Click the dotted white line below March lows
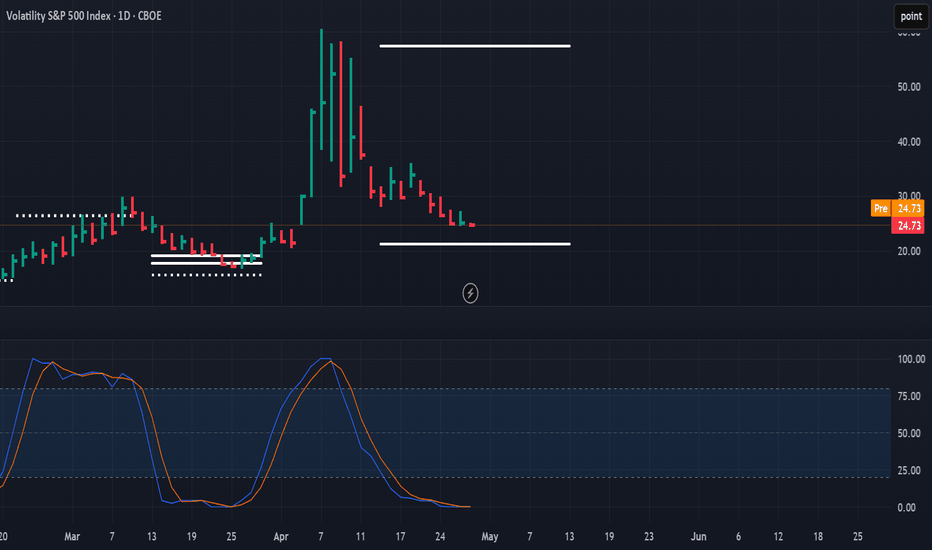The image size is (932, 550). point(206,275)
